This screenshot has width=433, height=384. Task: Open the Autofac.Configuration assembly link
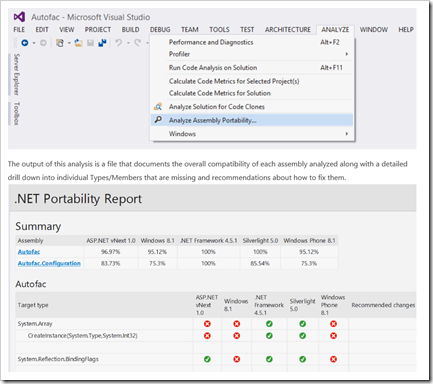tap(49, 263)
